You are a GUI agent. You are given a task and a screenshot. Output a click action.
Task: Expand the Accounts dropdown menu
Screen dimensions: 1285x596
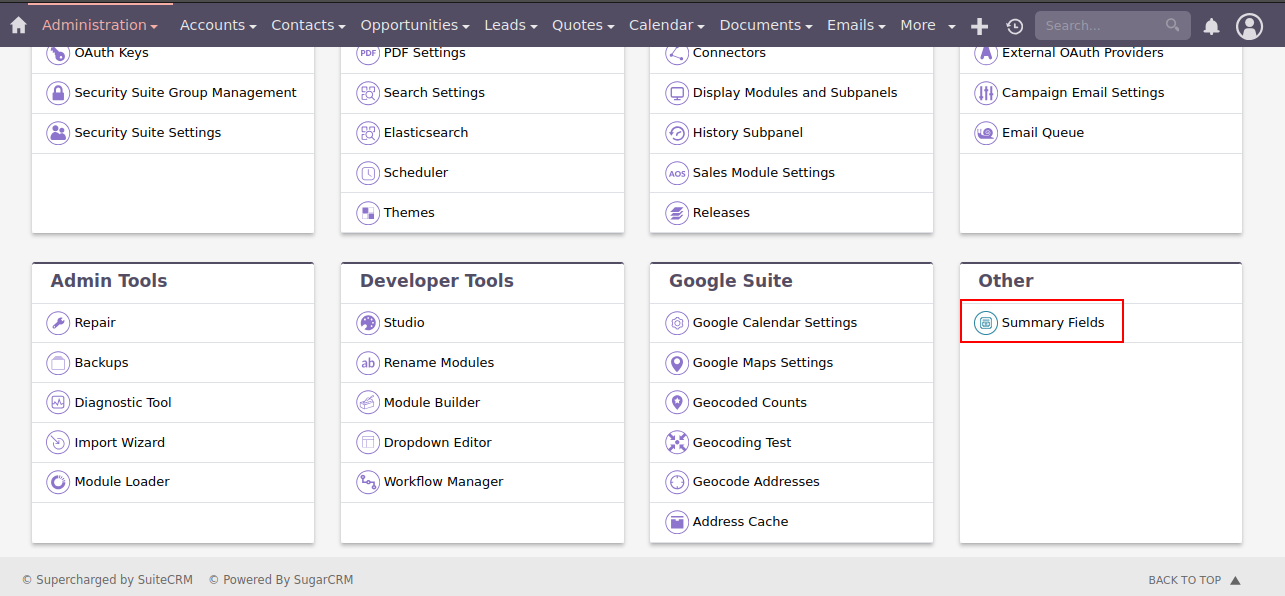point(218,25)
